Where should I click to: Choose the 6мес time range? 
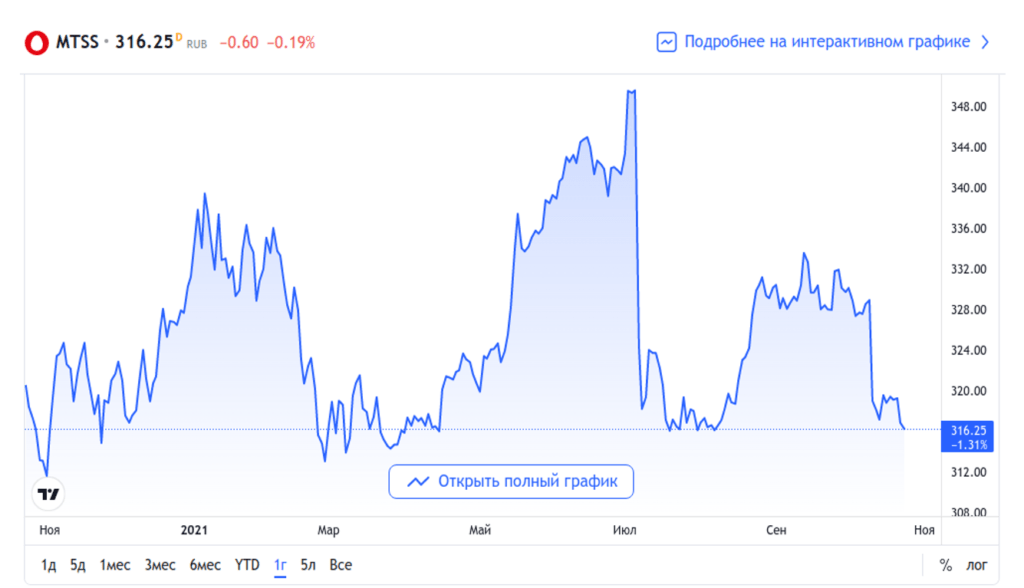coord(204,565)
